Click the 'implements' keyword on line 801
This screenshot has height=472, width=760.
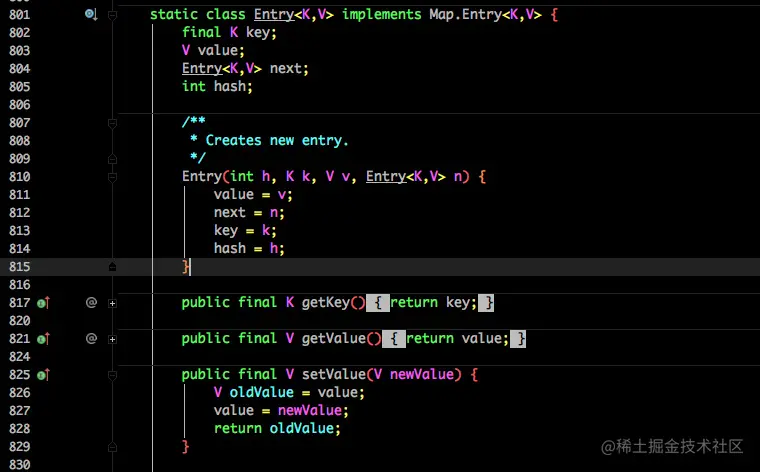tap(381, 15)
